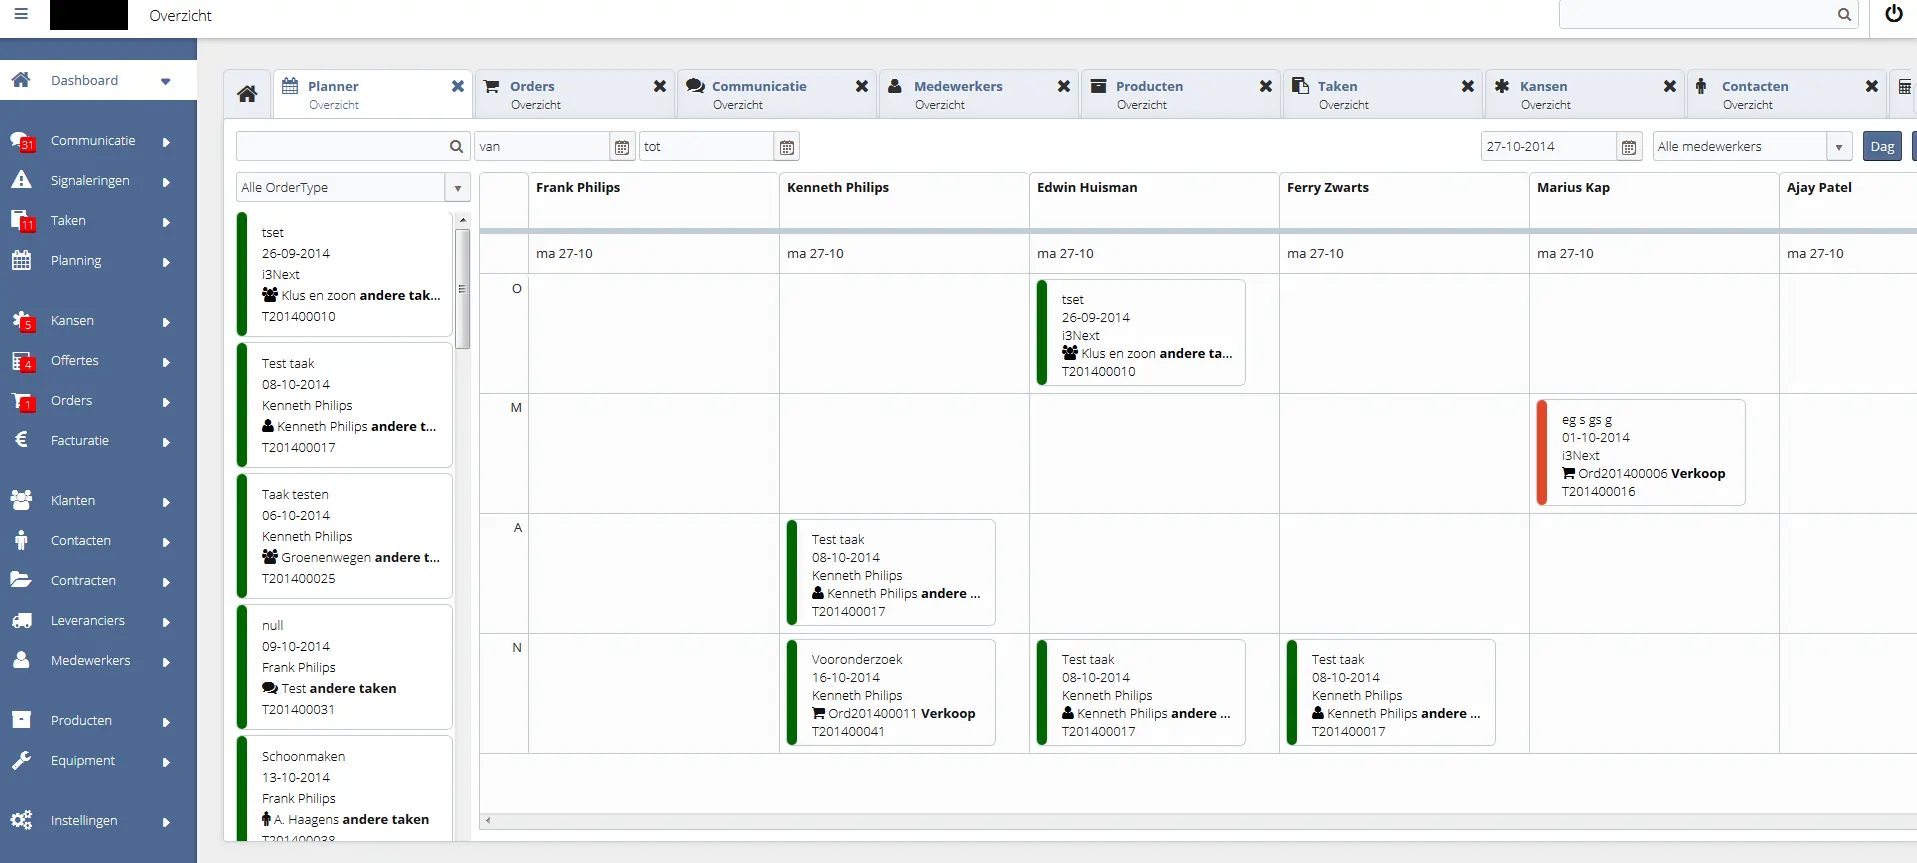This screenshot has height=863, width=1917.
Task: Expand the Klanten submenu arrow
Action: [x=166, y=502]
